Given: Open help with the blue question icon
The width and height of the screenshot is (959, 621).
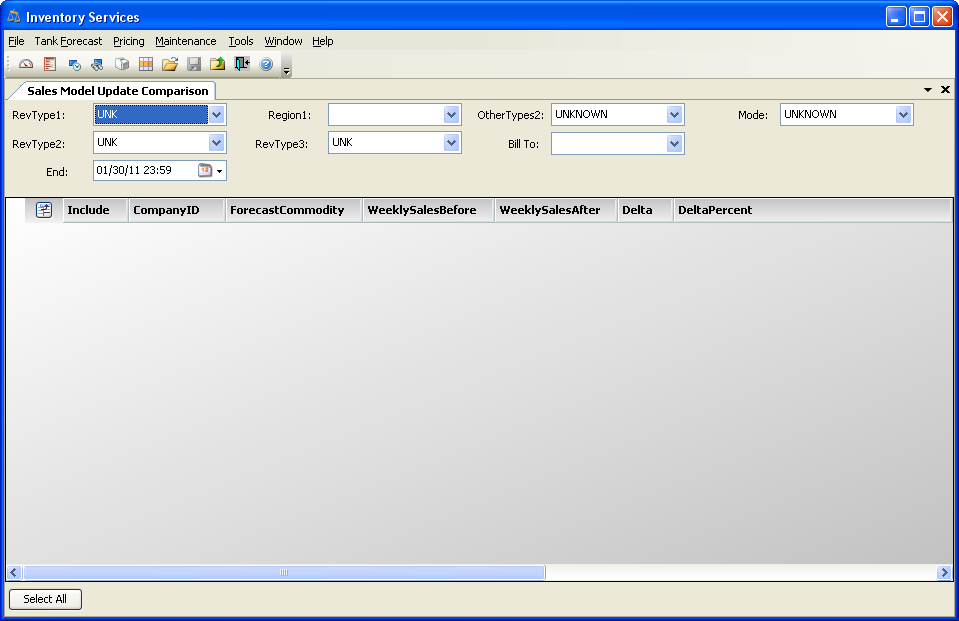Looking at the screenshot, I should (266, 64).
